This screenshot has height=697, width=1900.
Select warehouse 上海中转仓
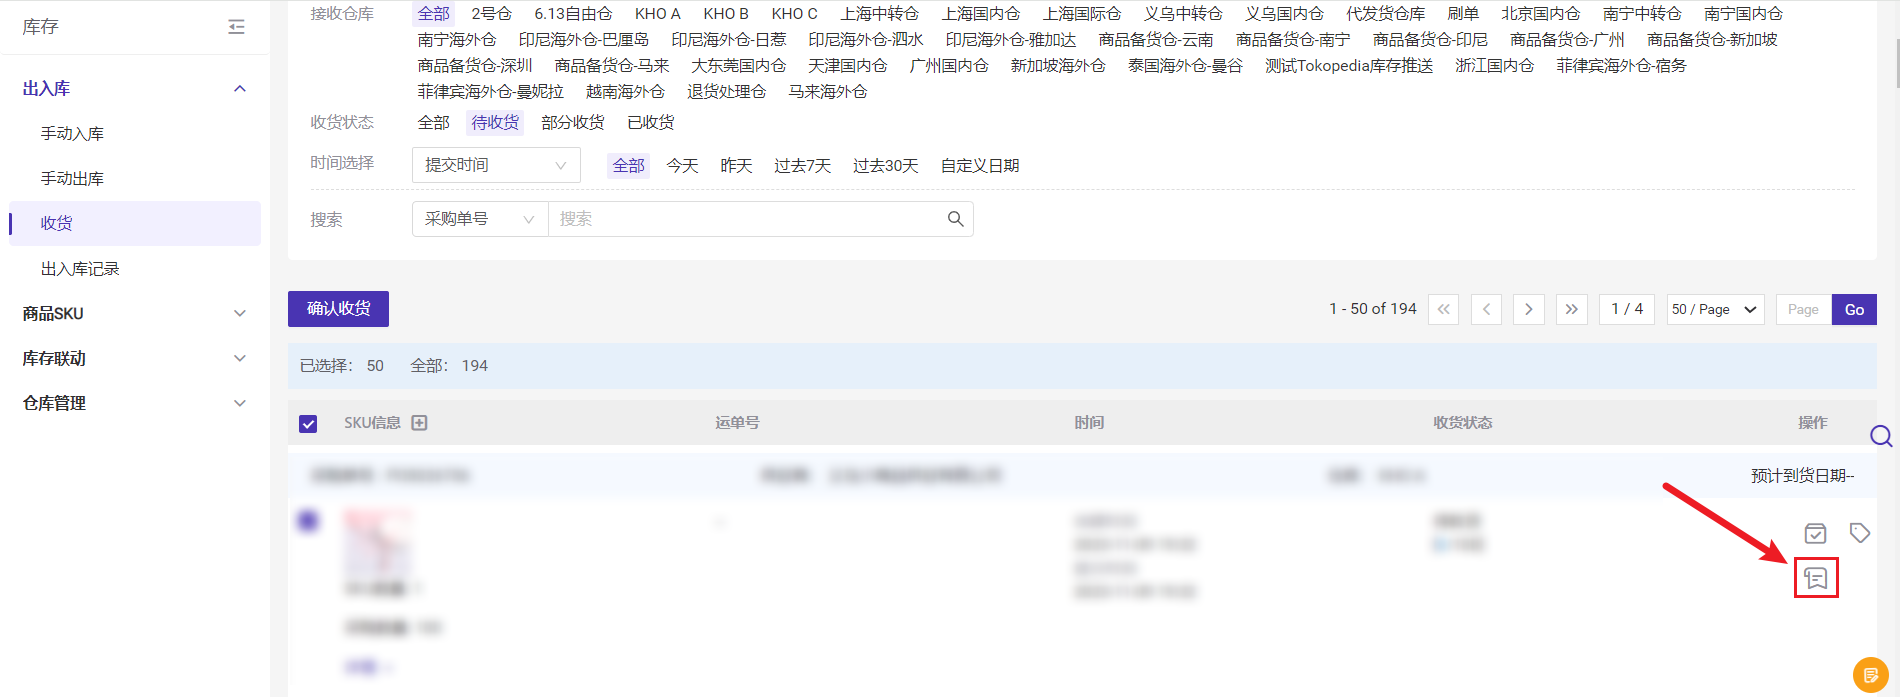click(x=879, y=13)
